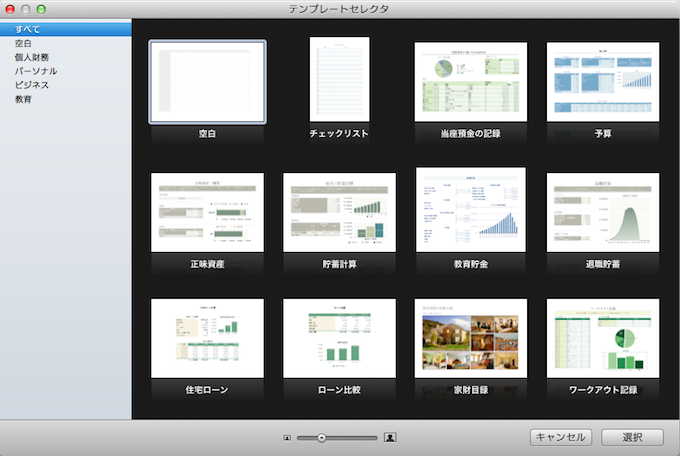680x456 pixels.
Task: Zoom the window with green button
Action: tap(41, 9)
